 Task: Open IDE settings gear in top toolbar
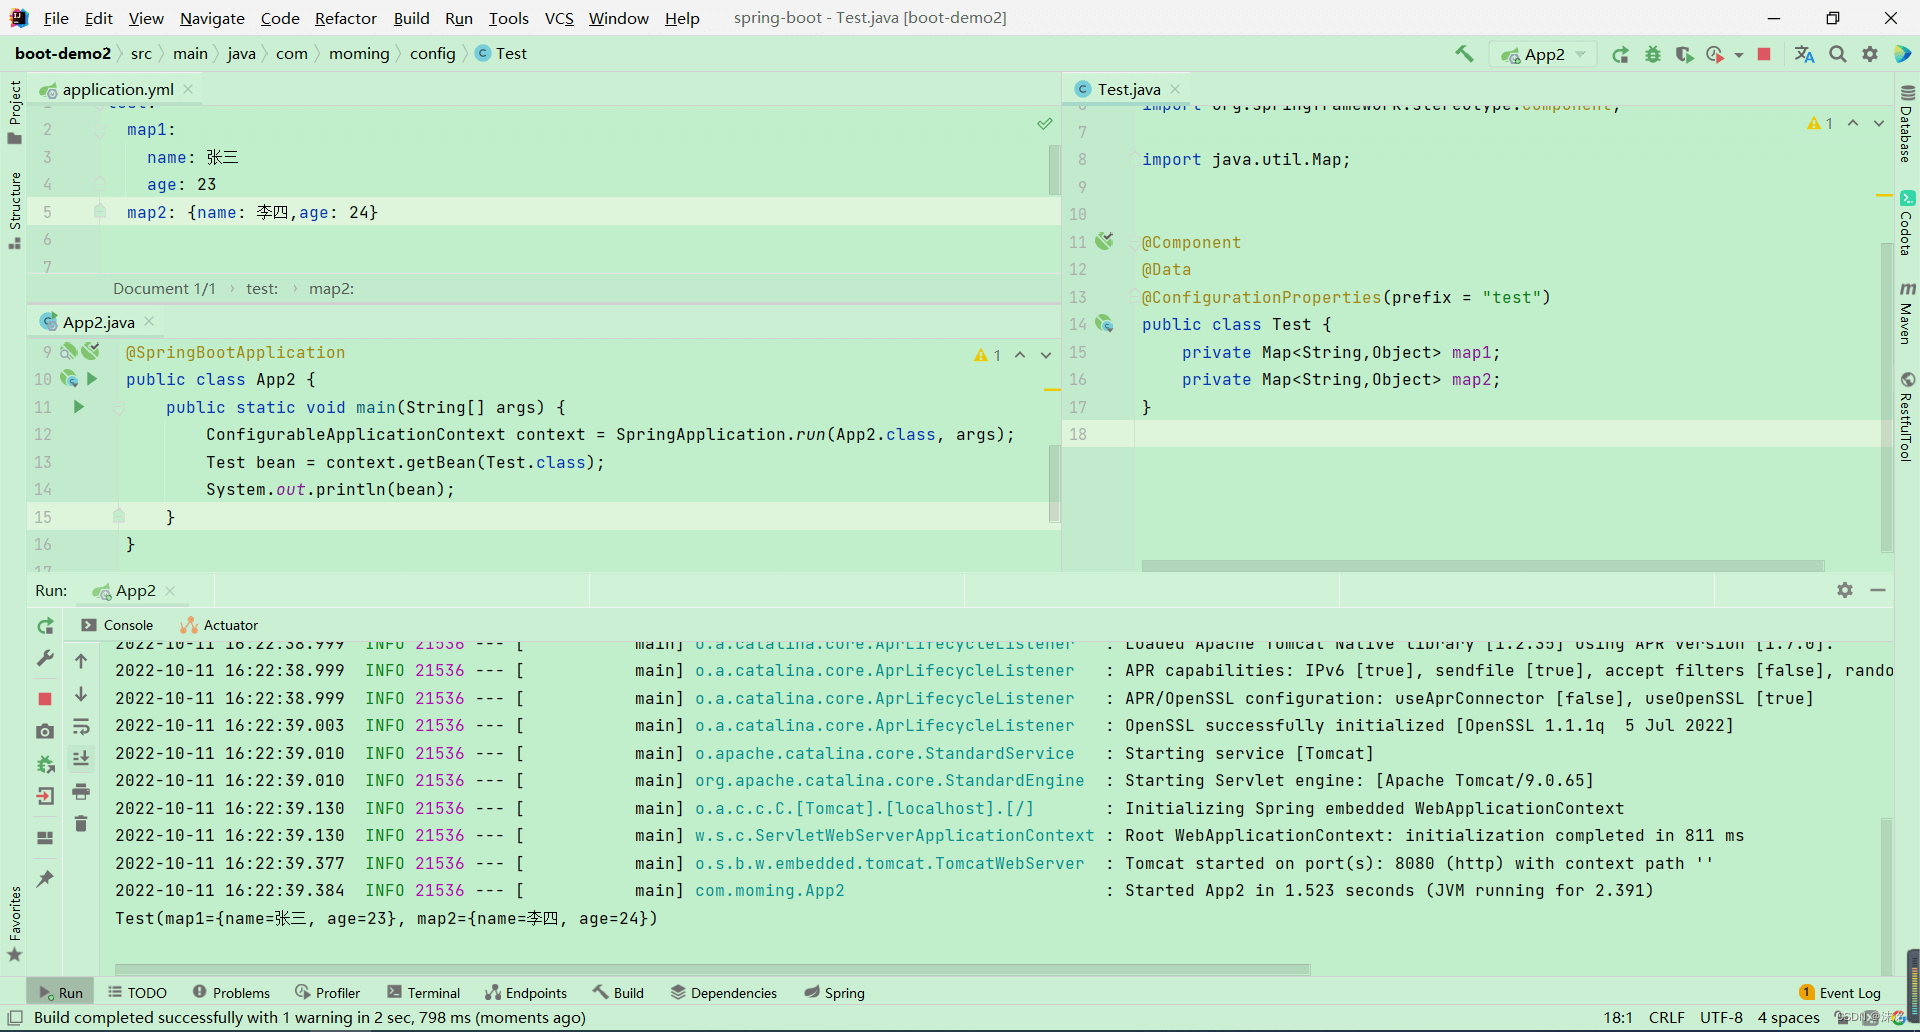point(1870,54)
